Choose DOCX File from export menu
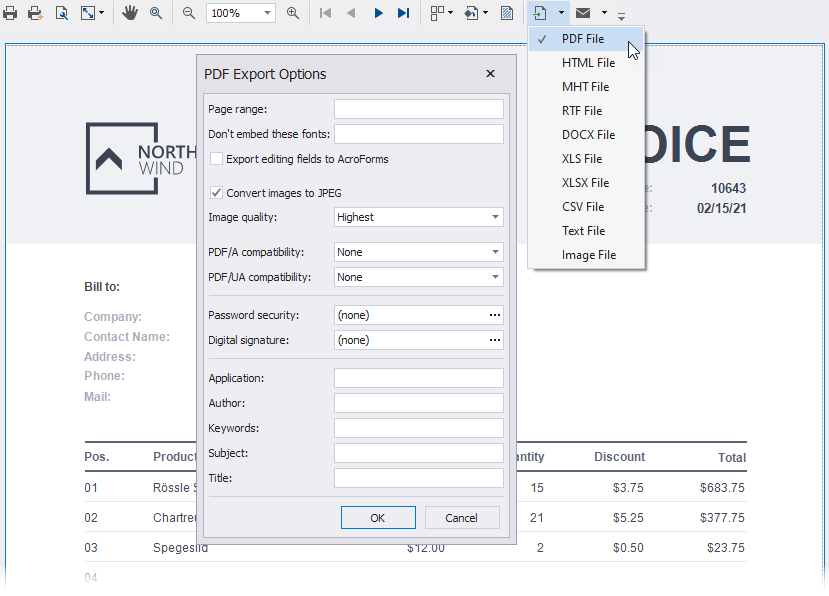This screenshot has width=829, height=596. pyautogui.click(x=586, y=135)
